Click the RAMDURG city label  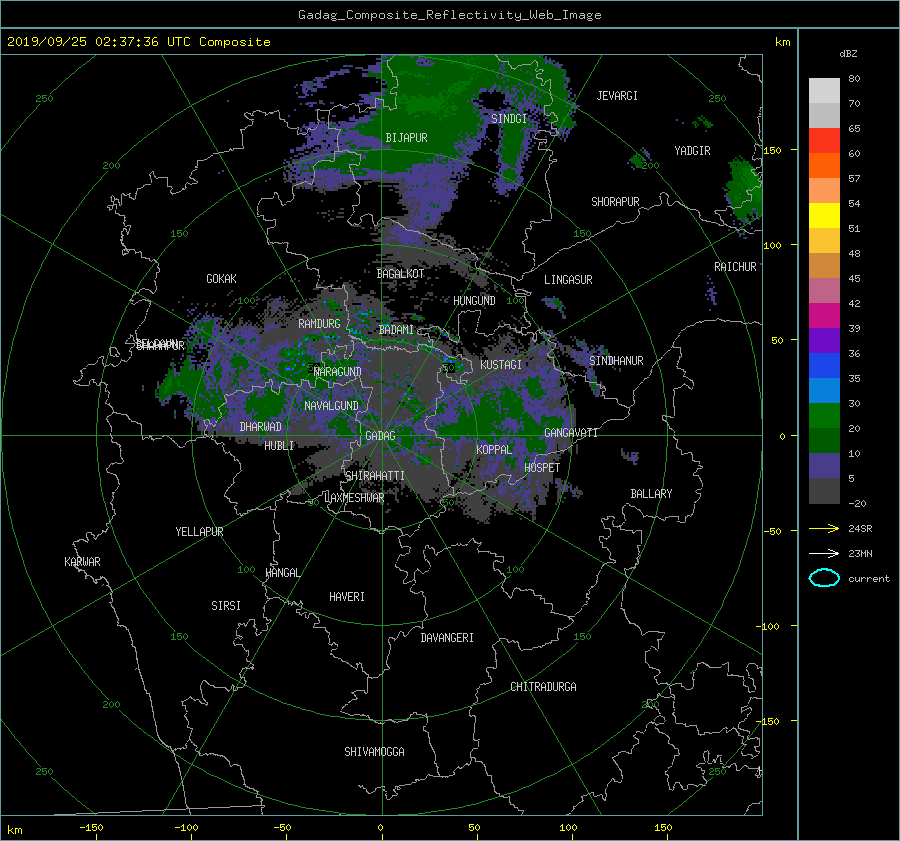(319, 324)
